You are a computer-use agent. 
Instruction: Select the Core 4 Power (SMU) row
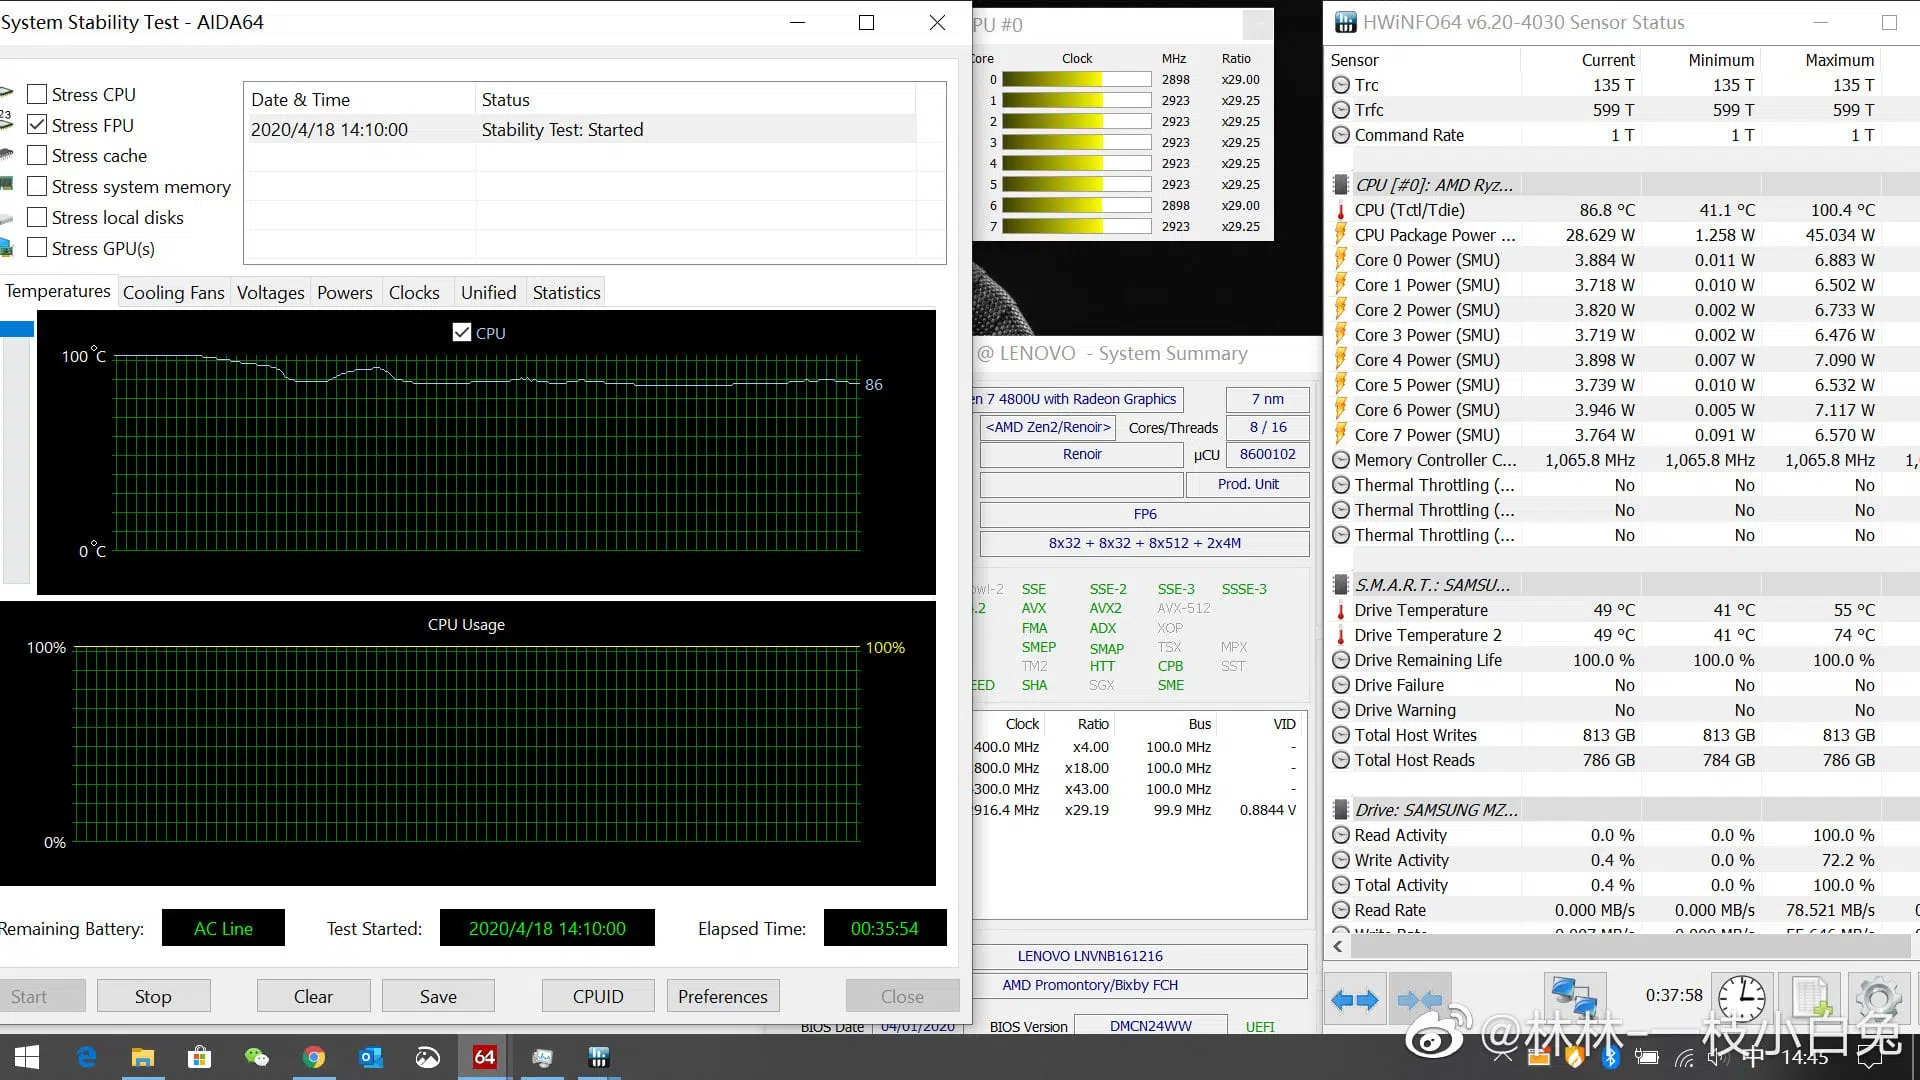coord(1620,360)
